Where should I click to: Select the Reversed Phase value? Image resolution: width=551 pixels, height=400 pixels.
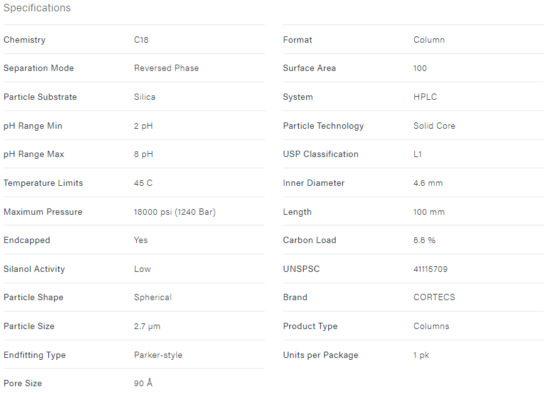pos(166,68)
